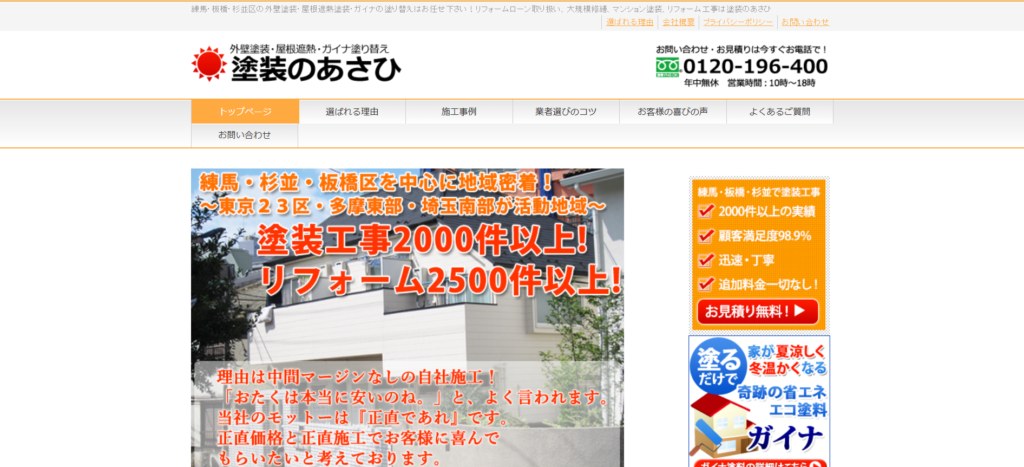Click お問い合わせ・お見積りは今すぐお電話で text
This screenshot has width=1024, height=467.
(742, 49)
